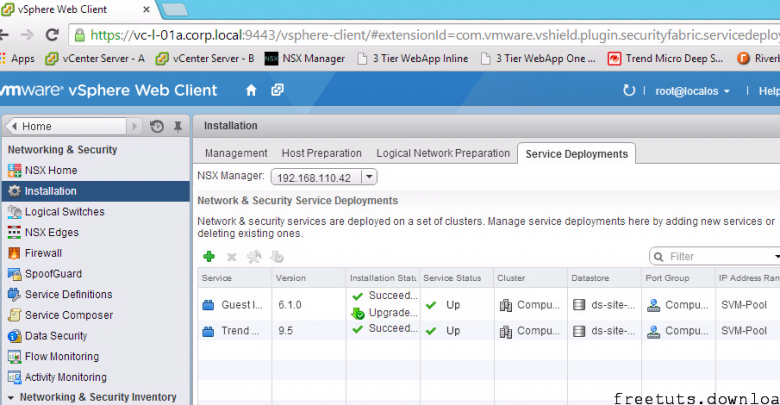Click the navigator forward arrow beside Home

tap(134, 126)
